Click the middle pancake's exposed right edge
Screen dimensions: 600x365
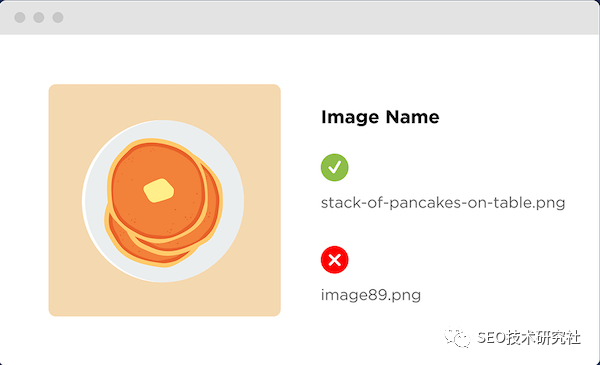pos(215,203)
